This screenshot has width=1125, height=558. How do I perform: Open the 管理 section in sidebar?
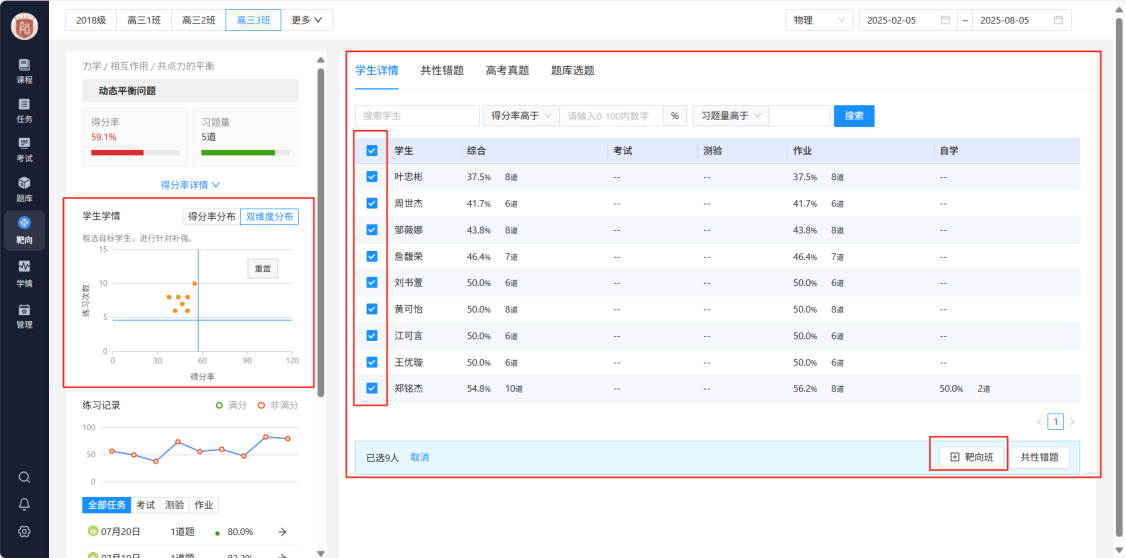(x=24, y=315)
